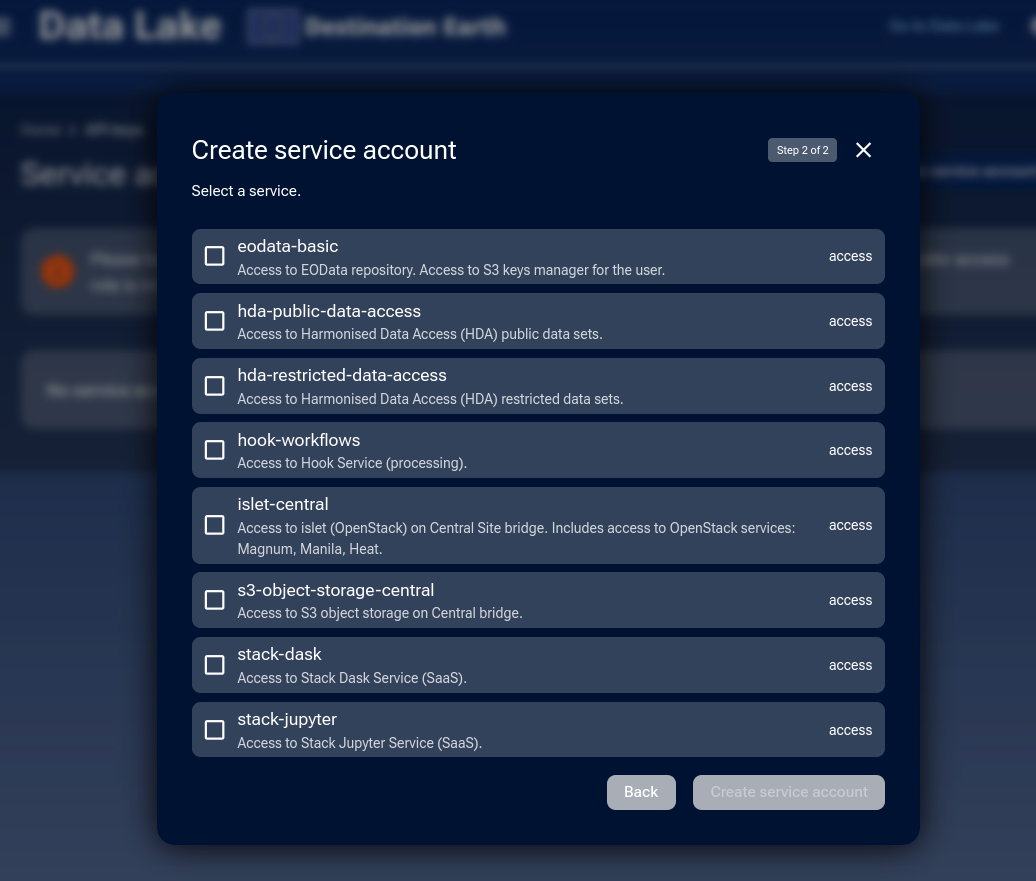Select the stack-dask checkbox
The width and height of the screenshot is (1036, 881).
tap(214, 664)
